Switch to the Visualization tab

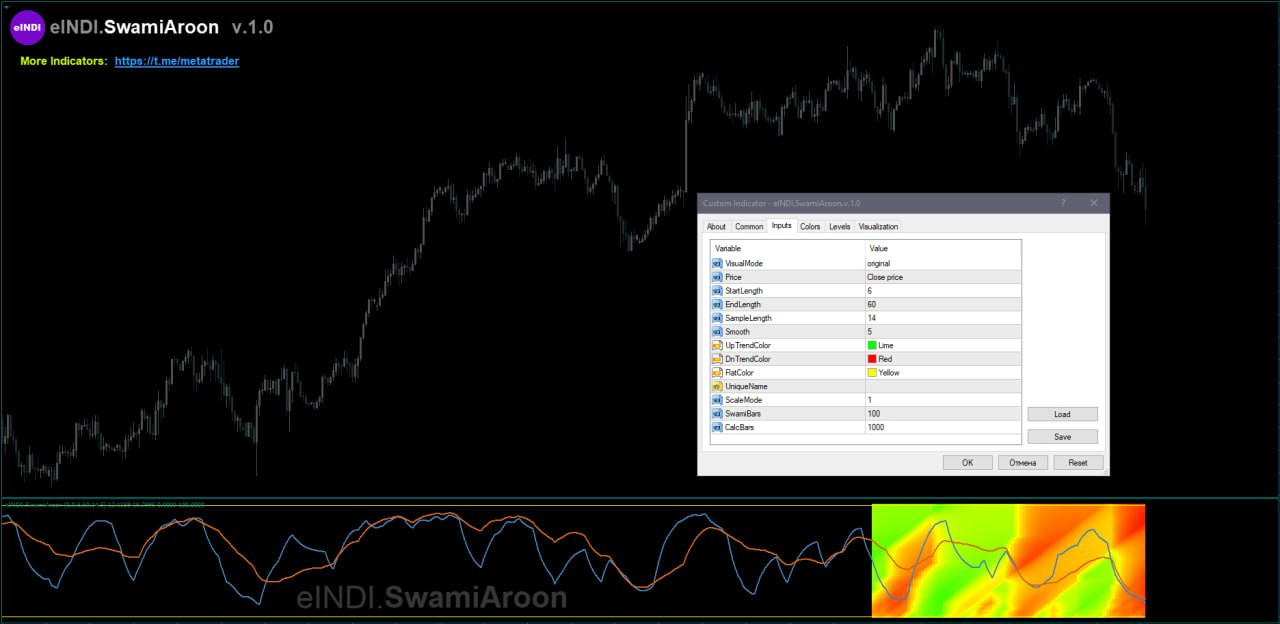(x=878, y=227)
